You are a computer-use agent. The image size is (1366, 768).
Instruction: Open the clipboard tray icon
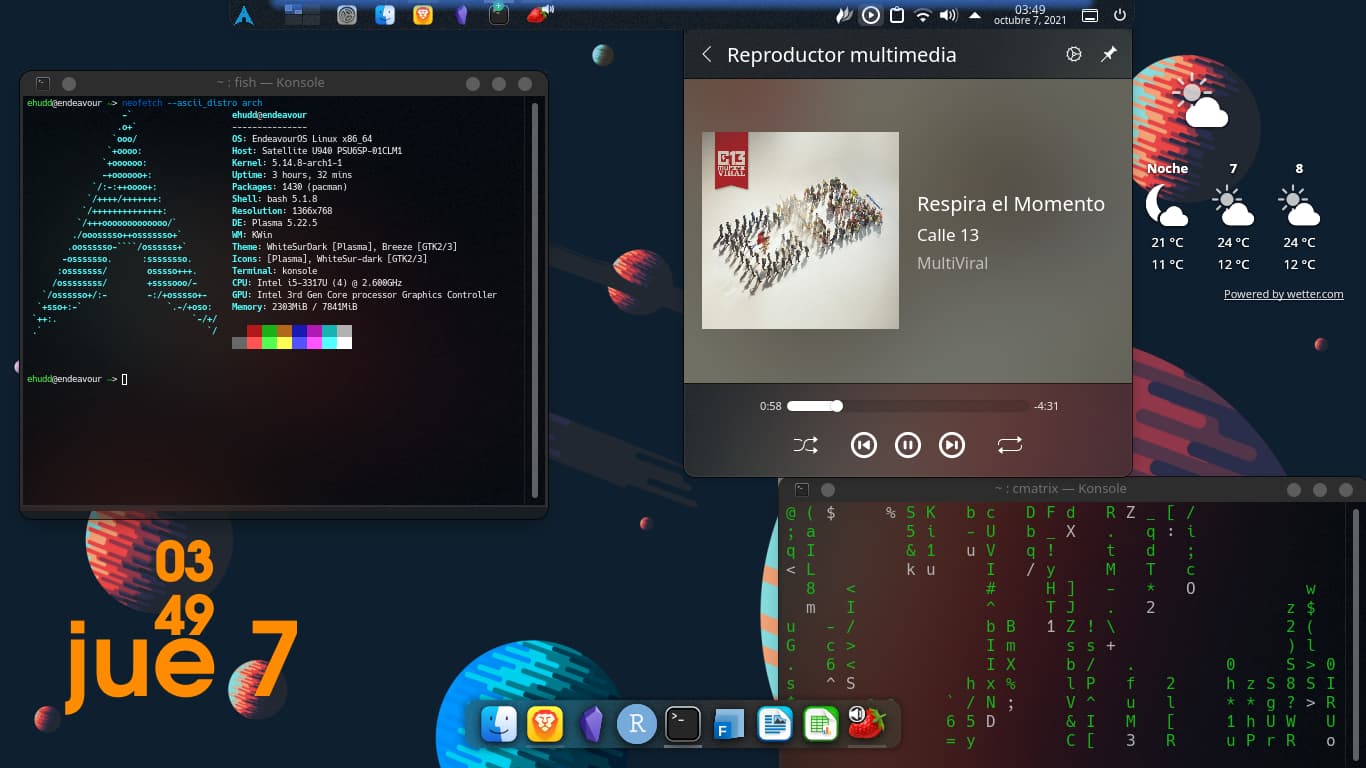click(x=897, y=15)
